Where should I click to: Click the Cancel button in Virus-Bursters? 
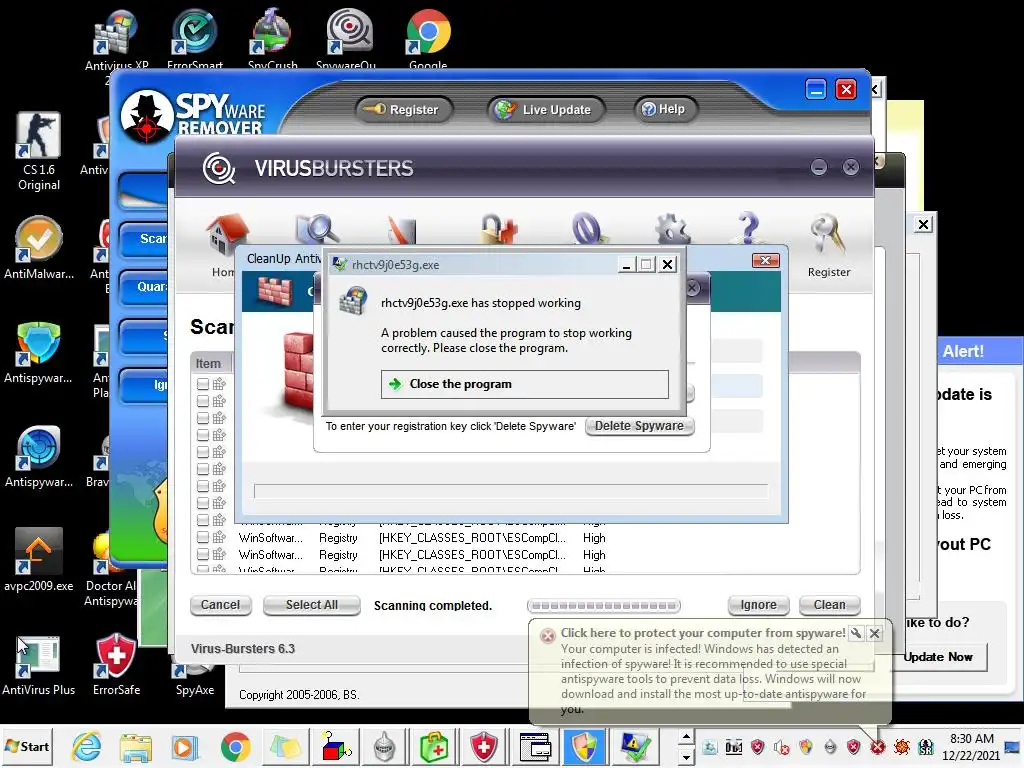click(x=220, y=605)
